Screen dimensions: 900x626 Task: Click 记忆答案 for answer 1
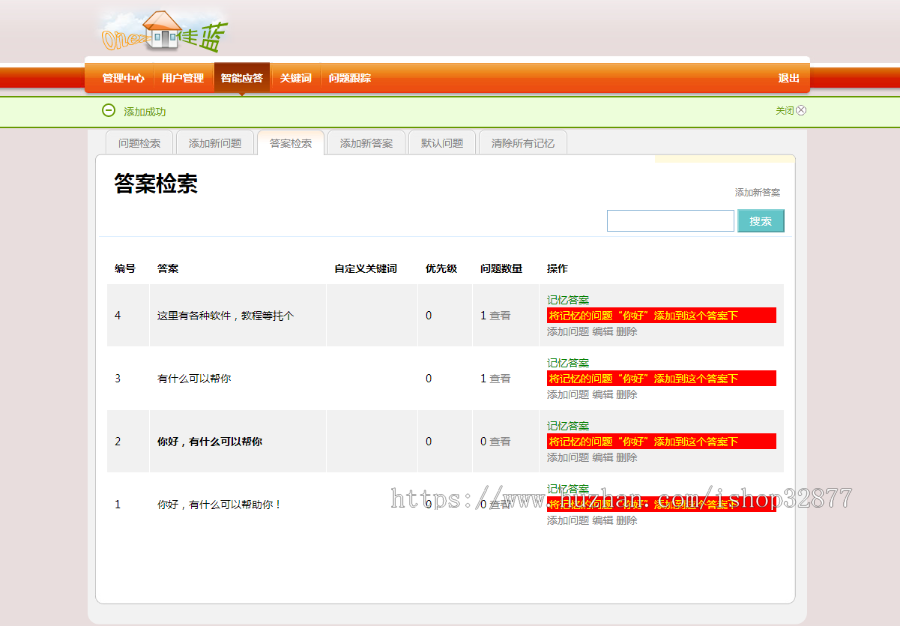(x=568, y=489)
